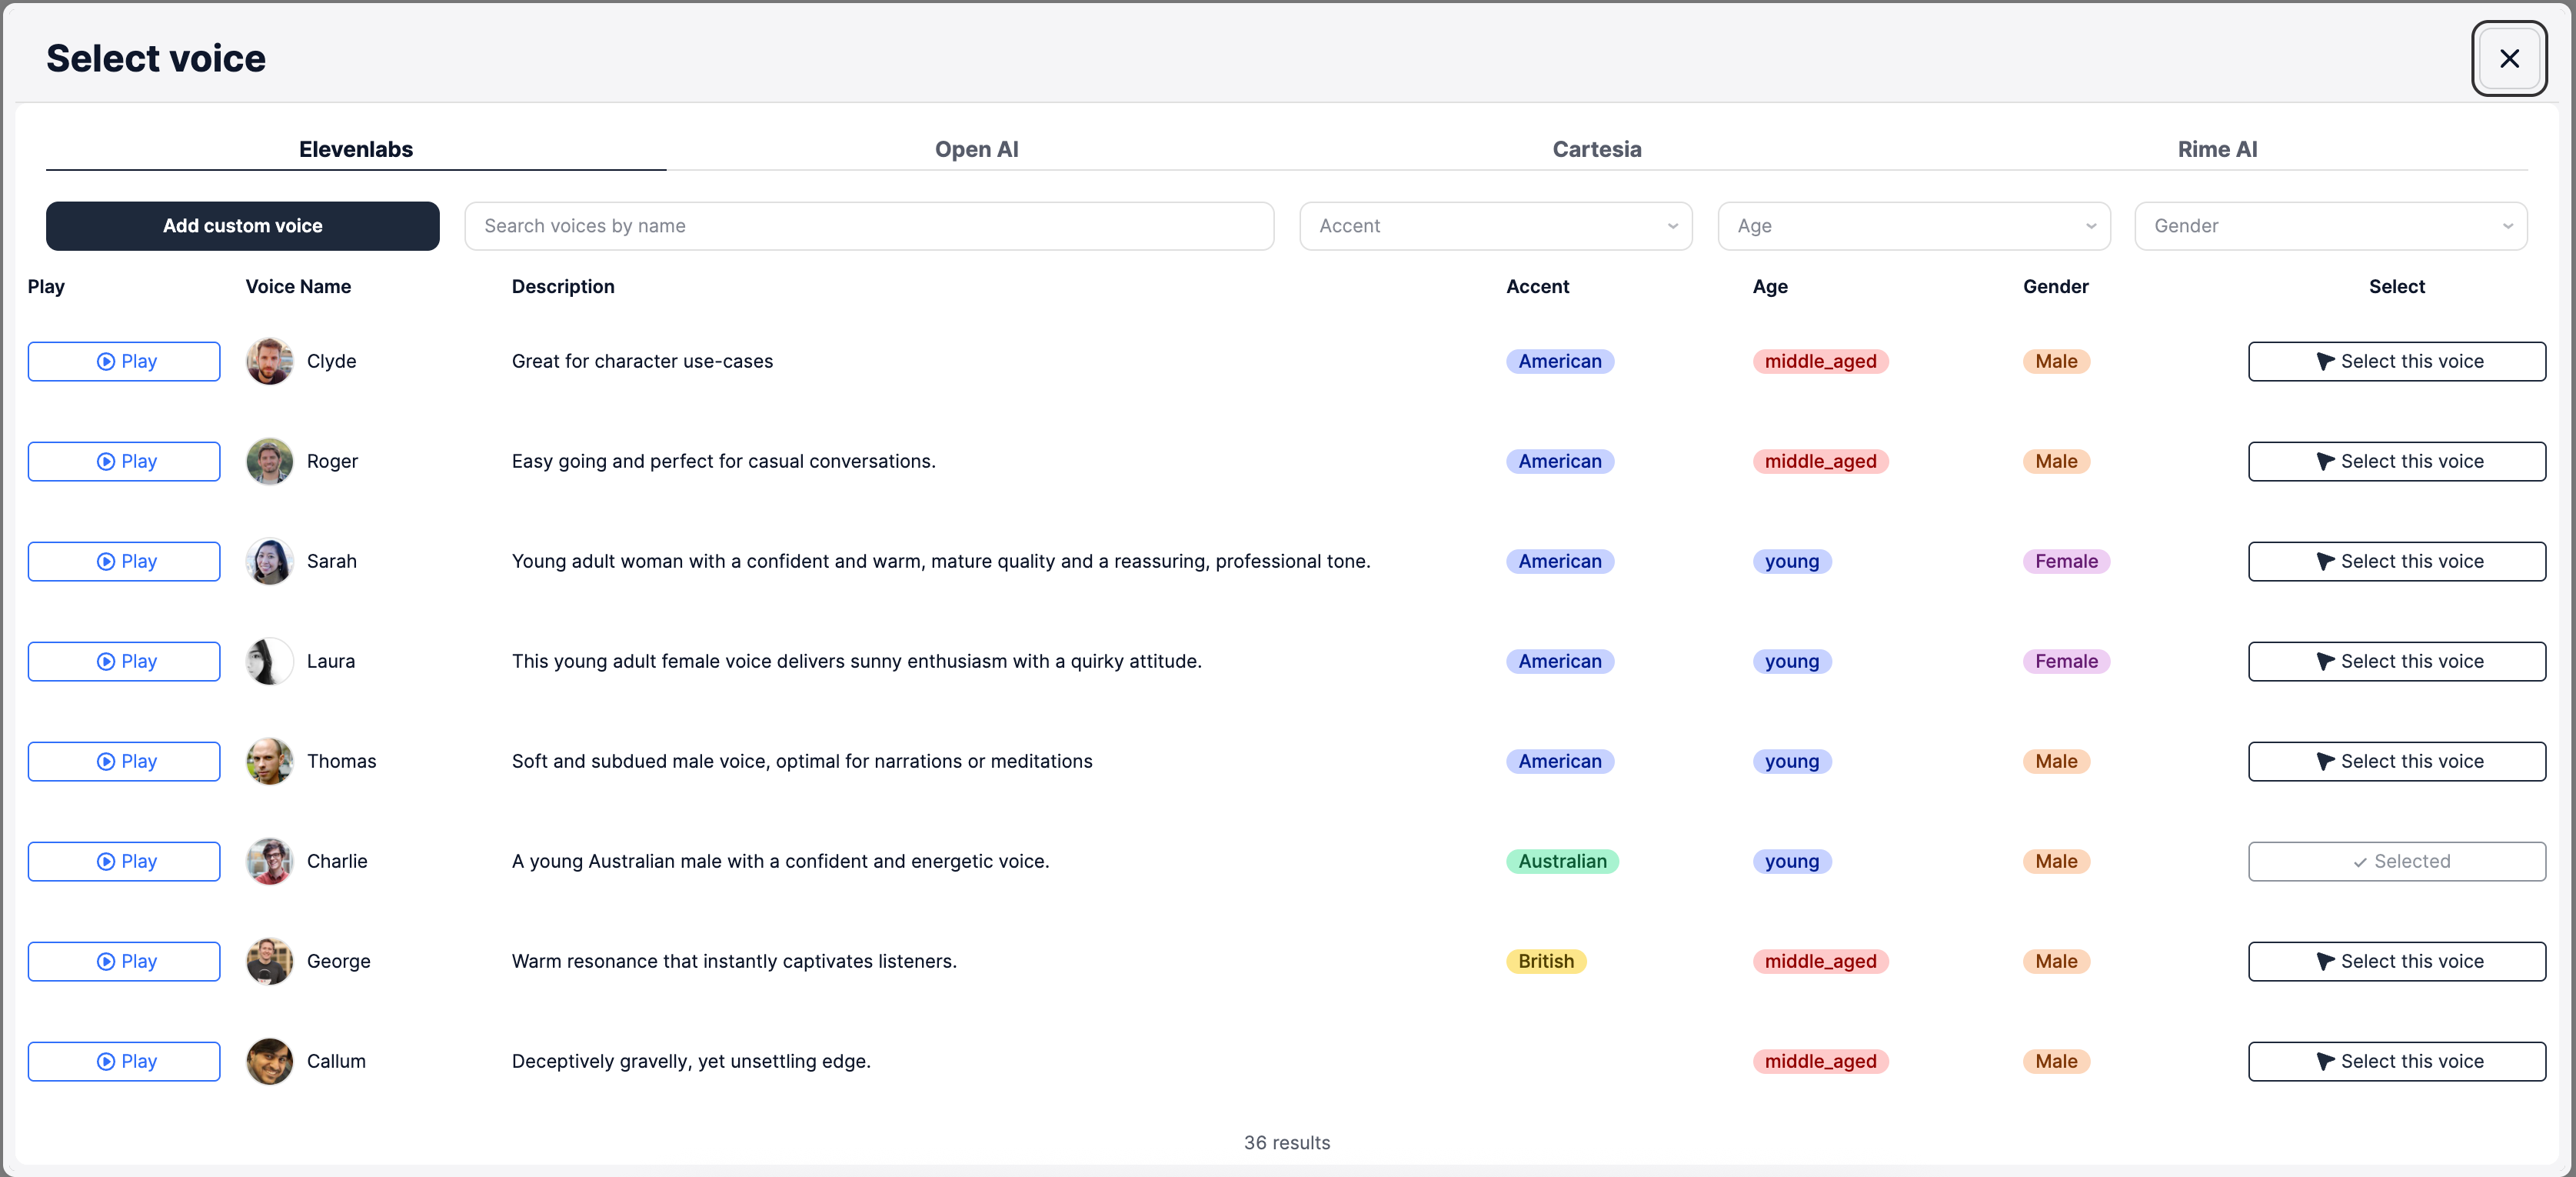The image size is (2576, 1177).
Task: Select this voice for Clyde
Action: point(2397,361)
